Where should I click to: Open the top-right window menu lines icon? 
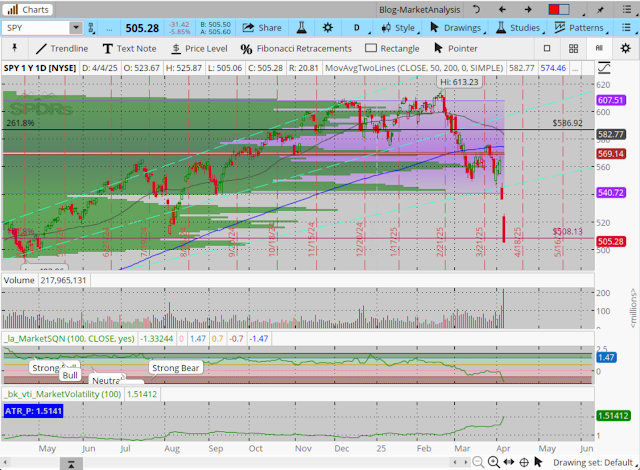point(627,9)
